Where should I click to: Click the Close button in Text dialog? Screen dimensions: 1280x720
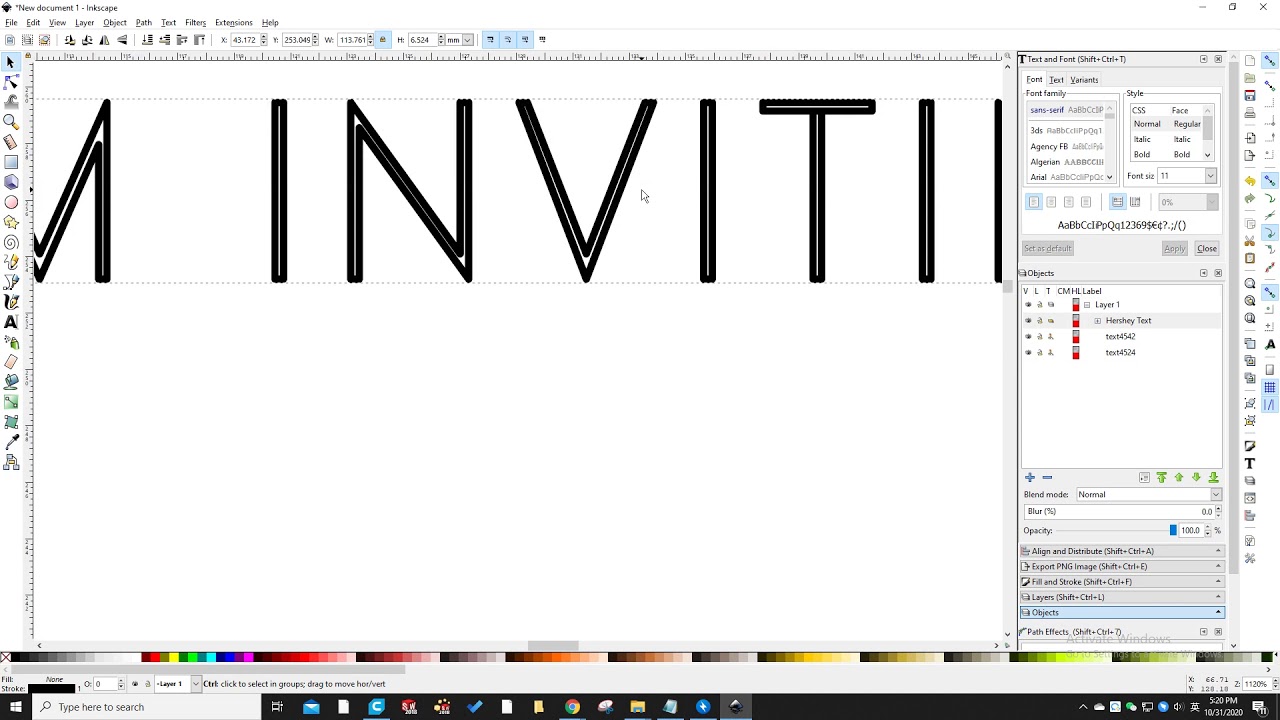[1207, 249]
